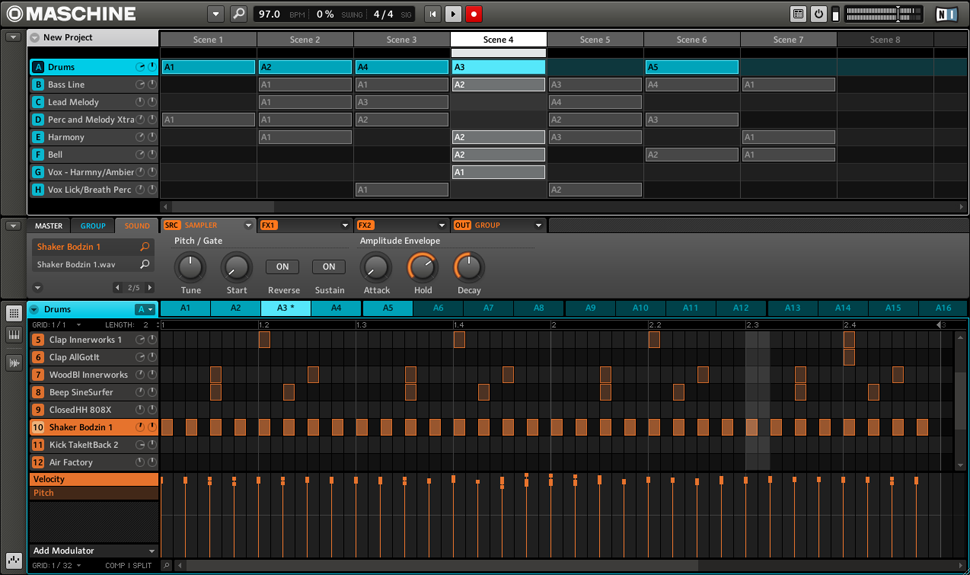
Task: Click the sound slot 7 pad for WoodBl Innerworks
Action: [x=38, y=375]
